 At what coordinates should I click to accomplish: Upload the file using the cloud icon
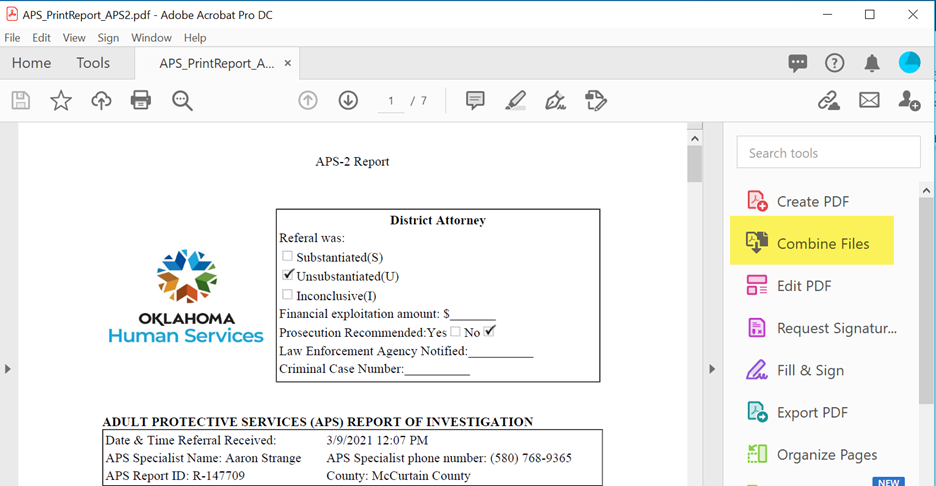click(101, 100)
